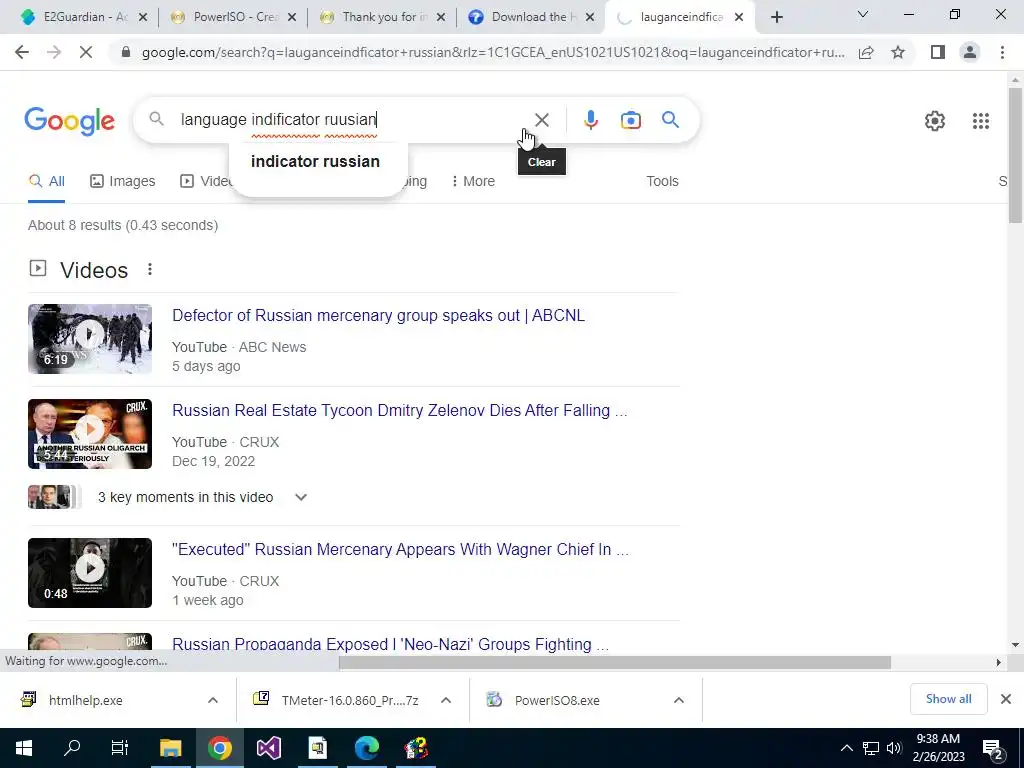The height and width of the screenshot is (768, 1024).
Task: Open the tab search dropdown arrow
Action: (x=863, y=14)
